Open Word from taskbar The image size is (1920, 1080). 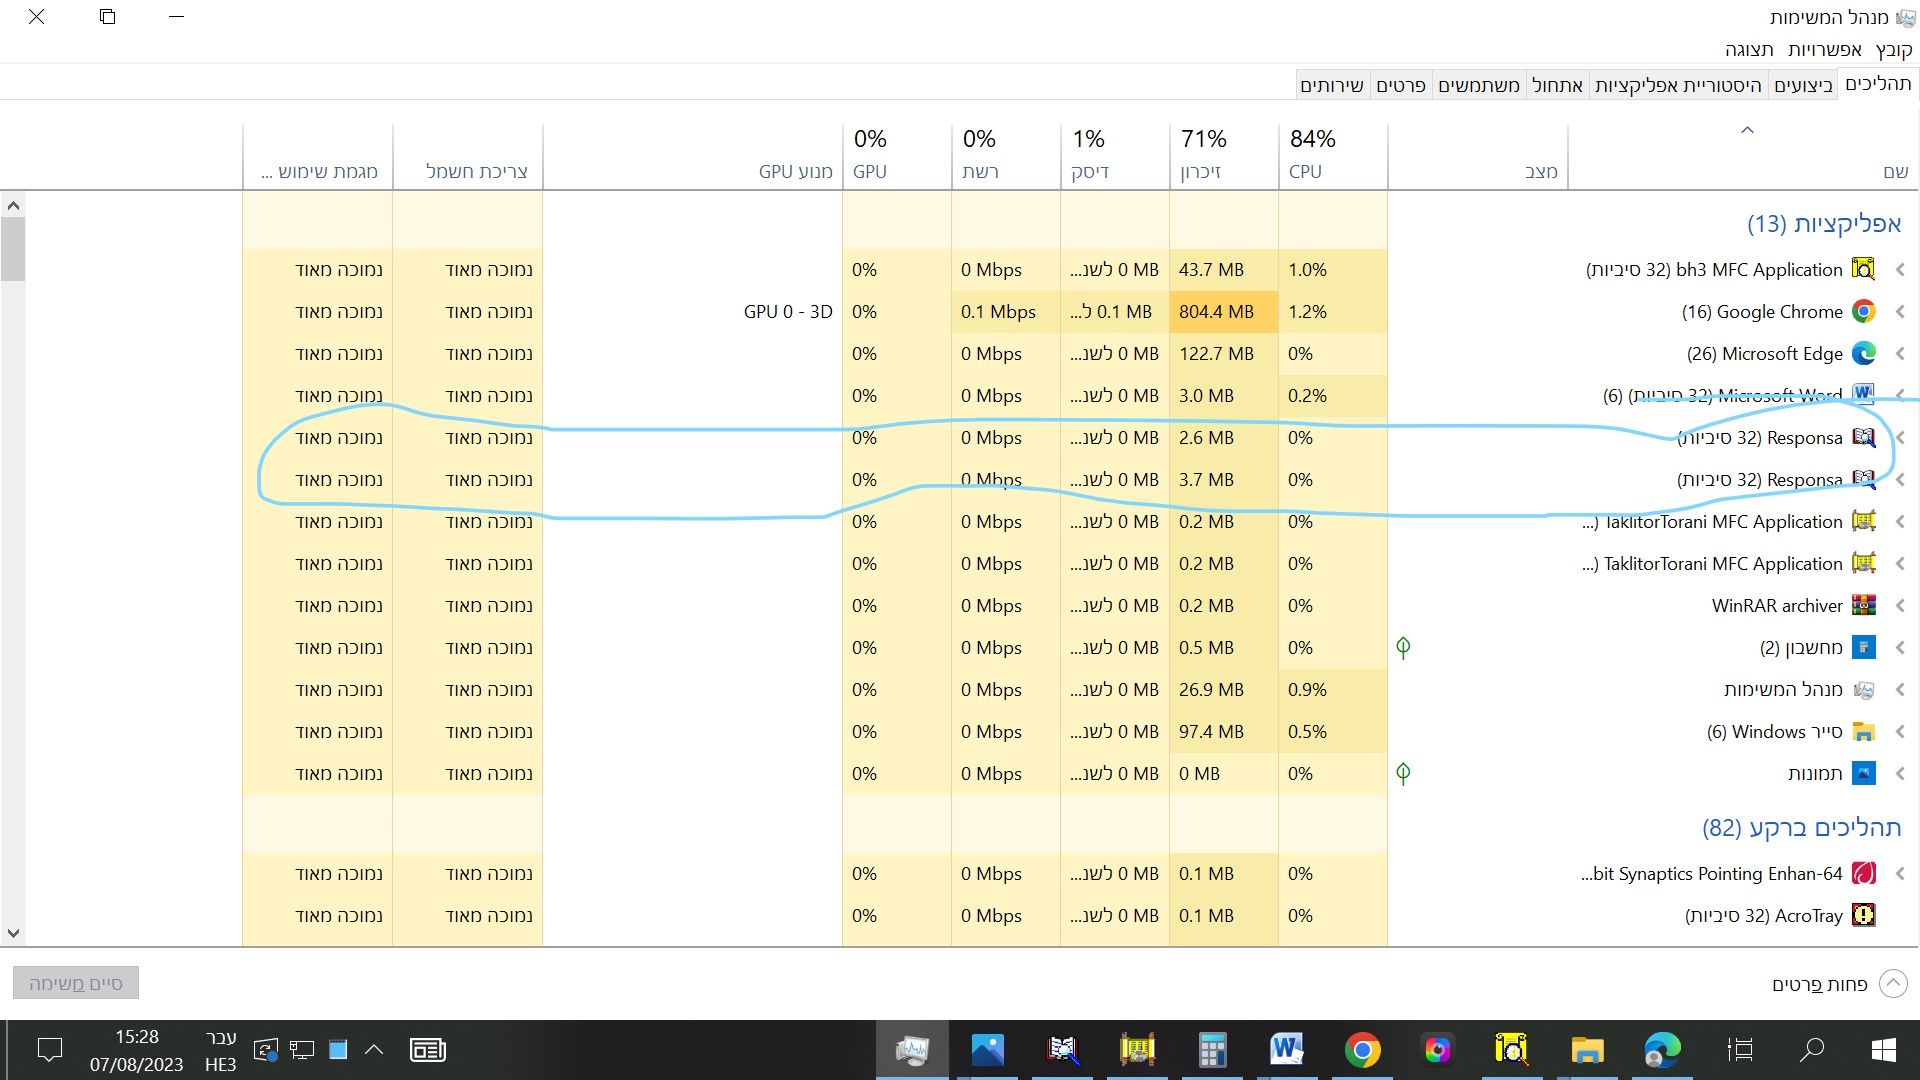coord(1287,1050)
